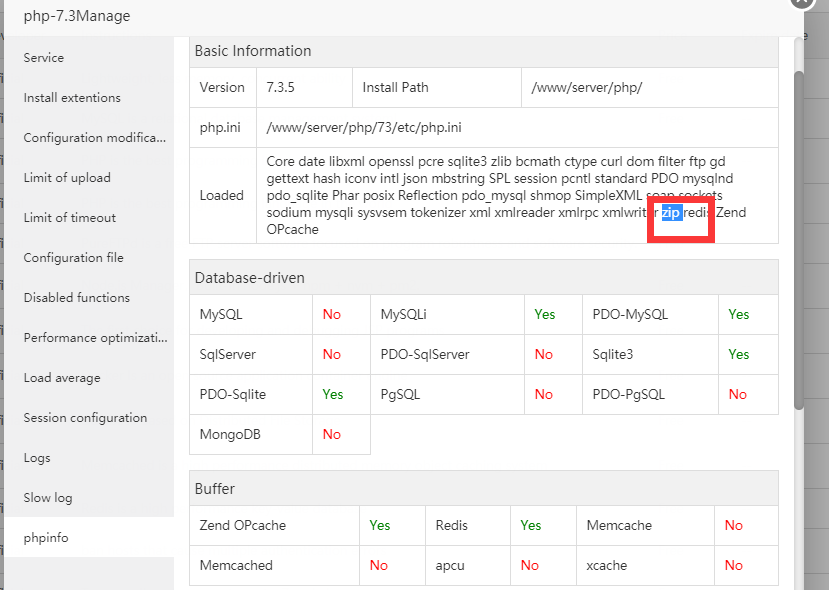Screen dimensions: 829x590
Task: Click the Basic Information section header
Action: (253, 51)
